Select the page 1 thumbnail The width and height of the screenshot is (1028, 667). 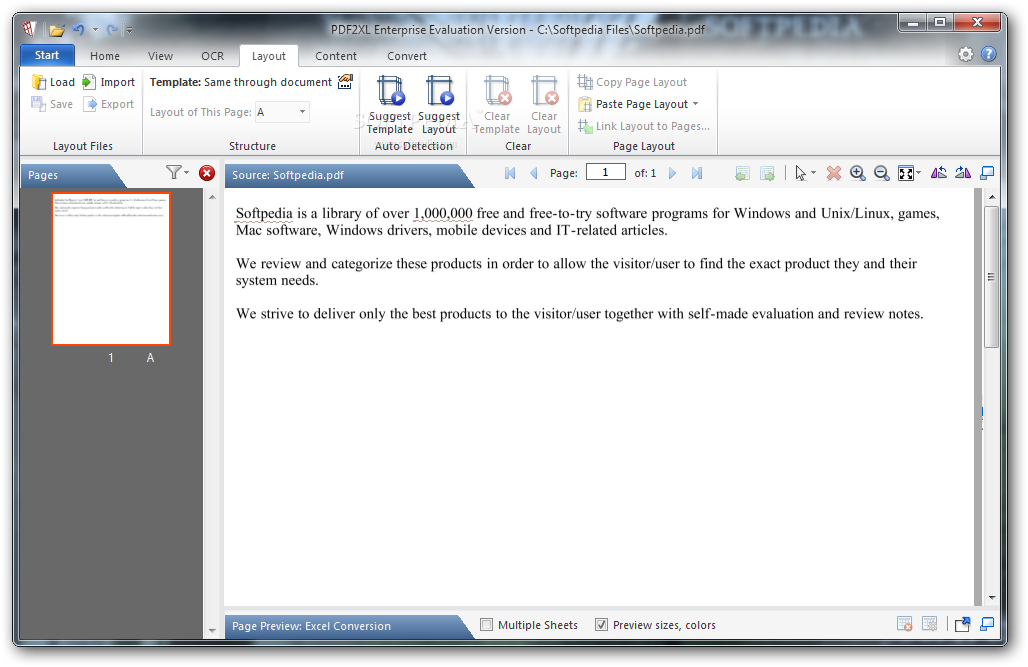tap(111, 269)
